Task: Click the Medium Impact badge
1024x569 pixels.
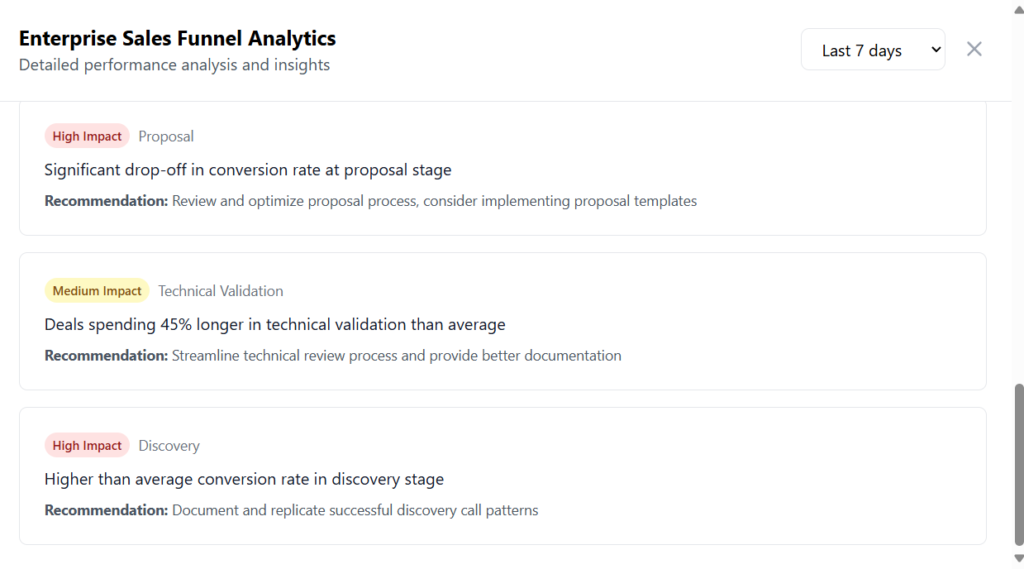Action: click(x=97, y=291)
